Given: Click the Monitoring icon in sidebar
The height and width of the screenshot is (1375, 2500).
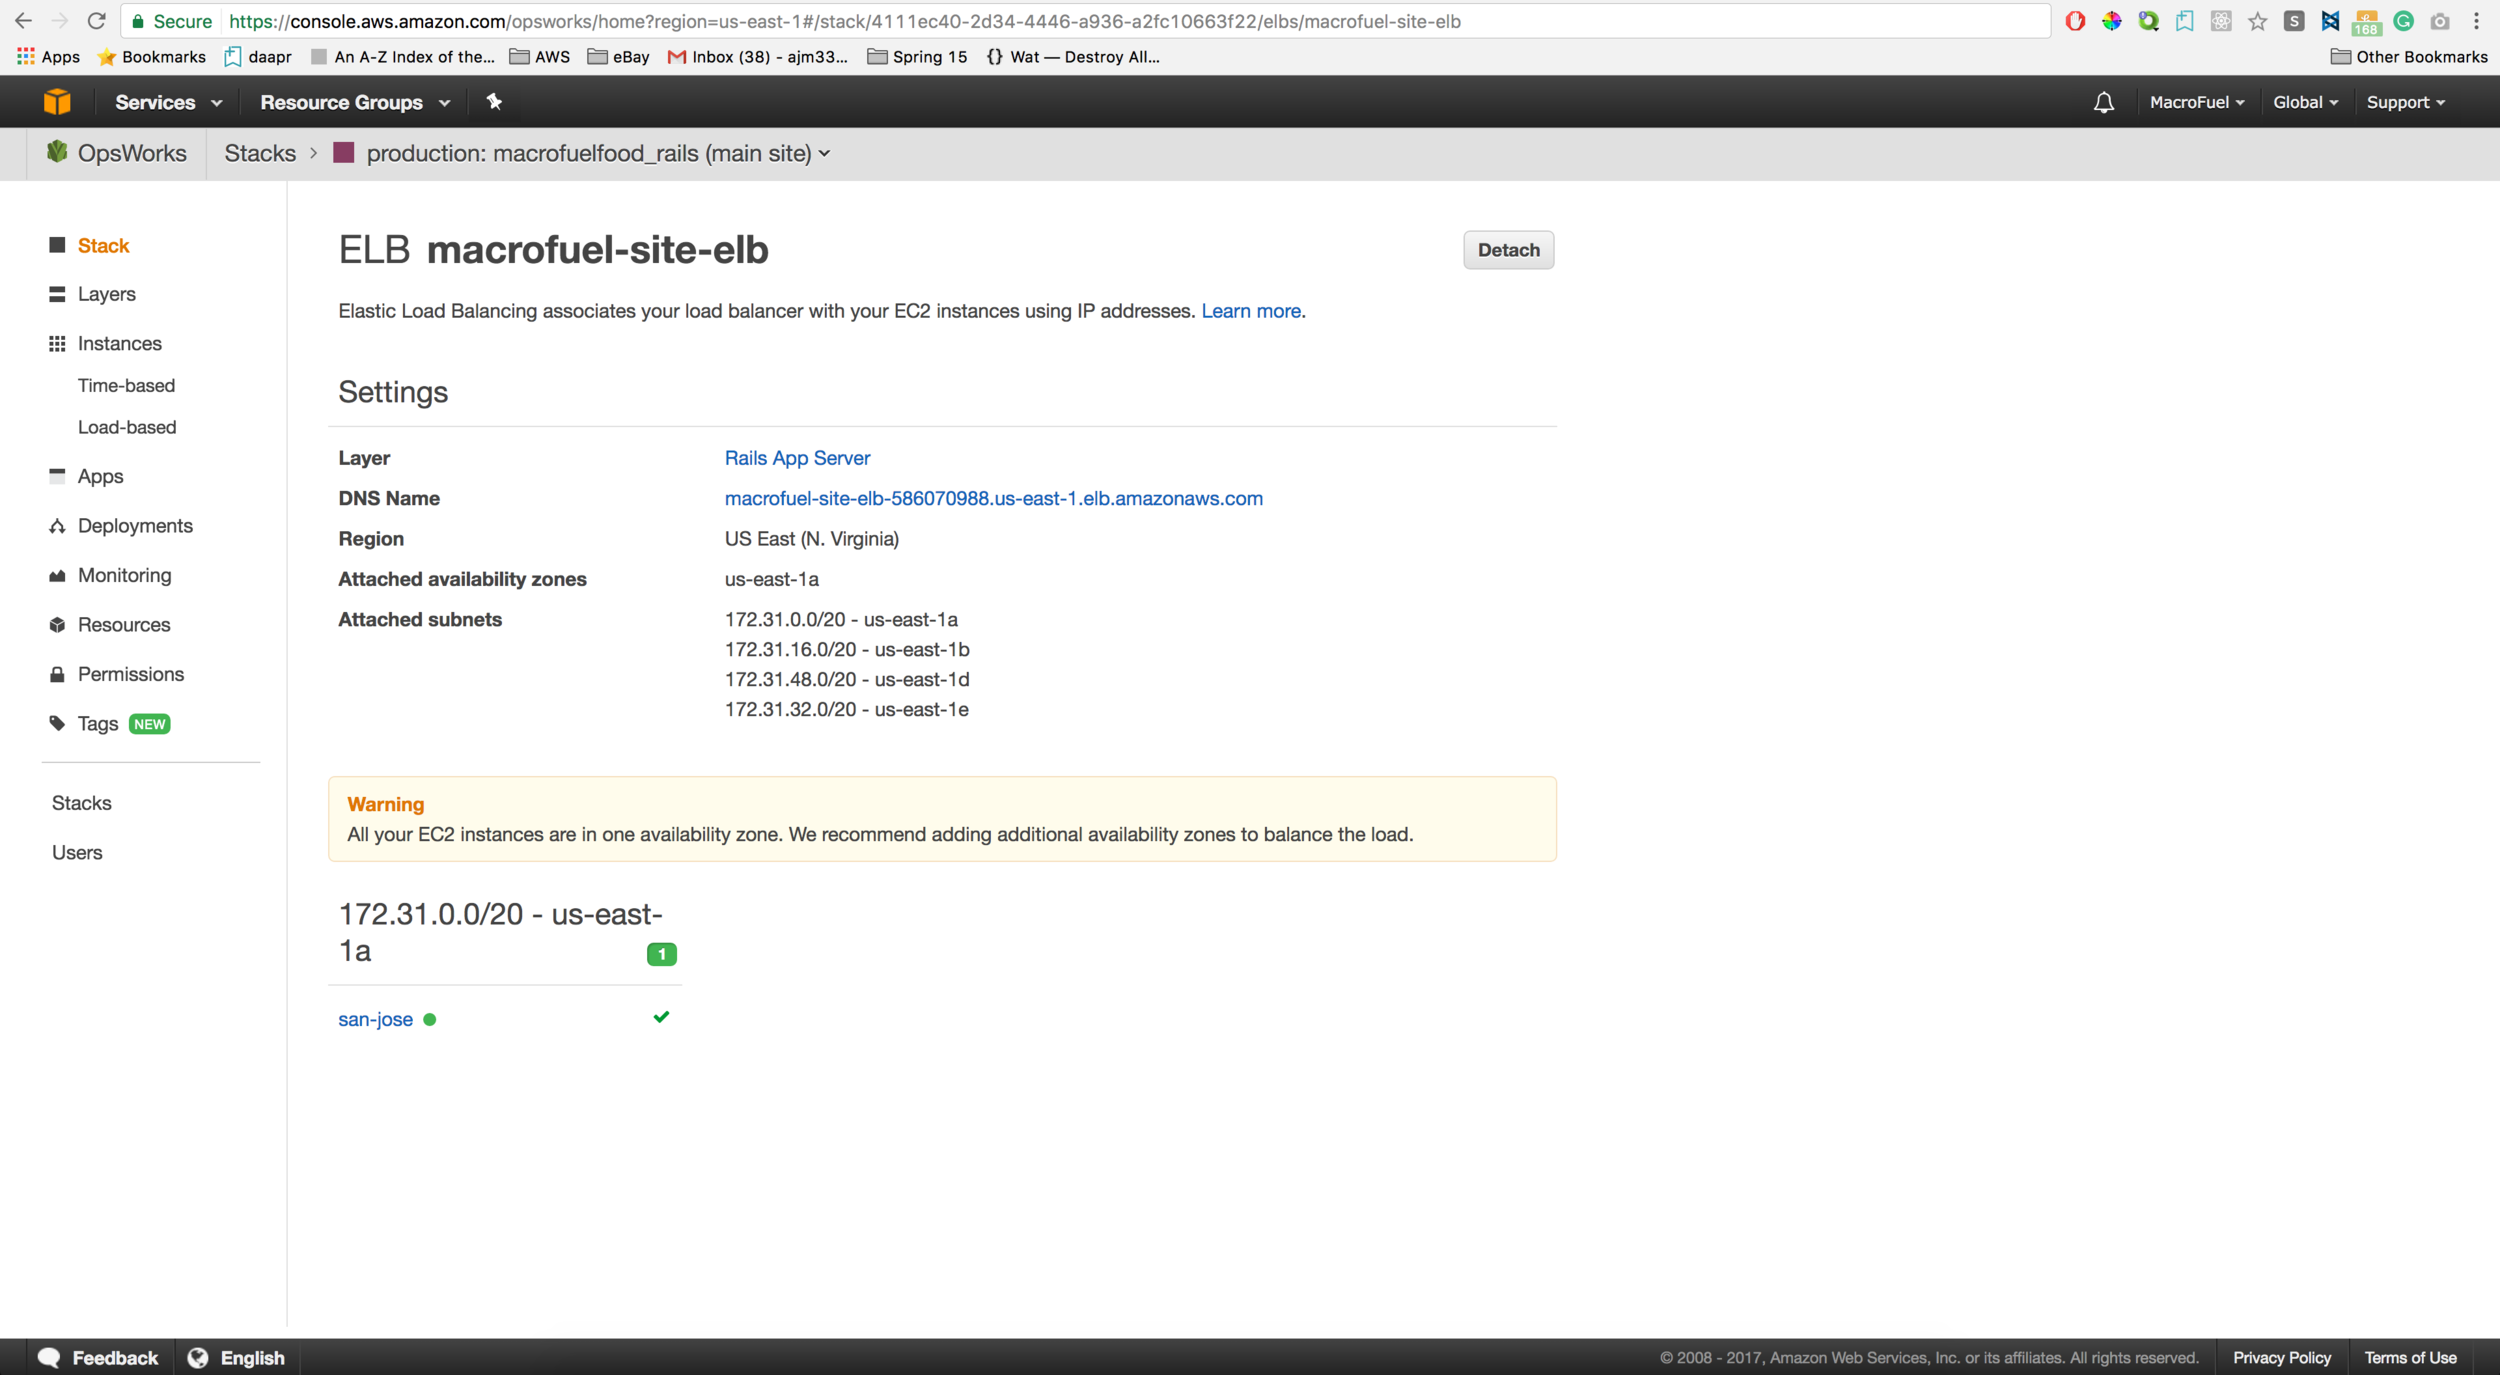Looking at the screenshot, I should [x=58, y=574].
